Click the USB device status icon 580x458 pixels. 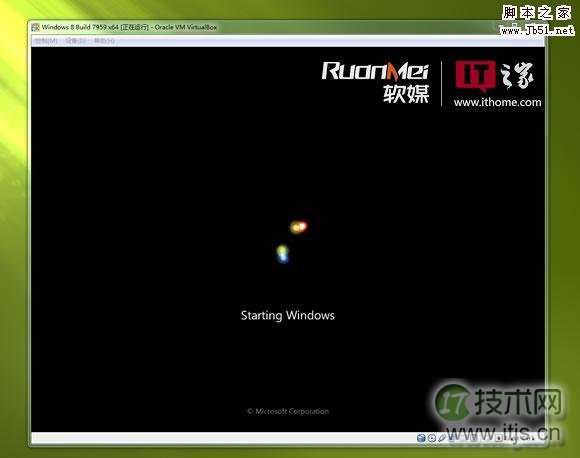(442, 438)
